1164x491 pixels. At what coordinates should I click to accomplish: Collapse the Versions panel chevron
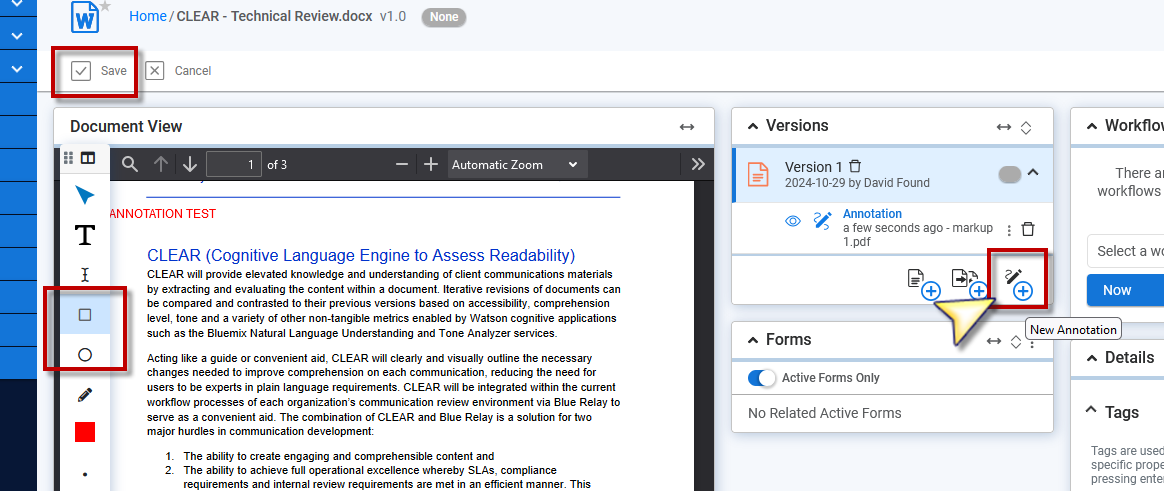coord(753,126)
